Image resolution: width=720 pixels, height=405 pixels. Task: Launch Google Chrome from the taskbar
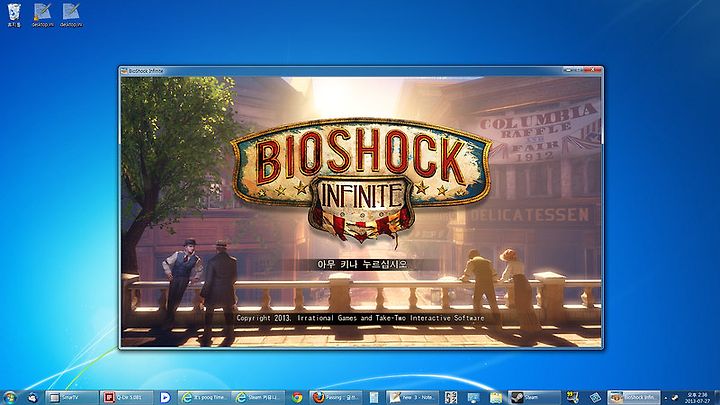click(297, 398)
